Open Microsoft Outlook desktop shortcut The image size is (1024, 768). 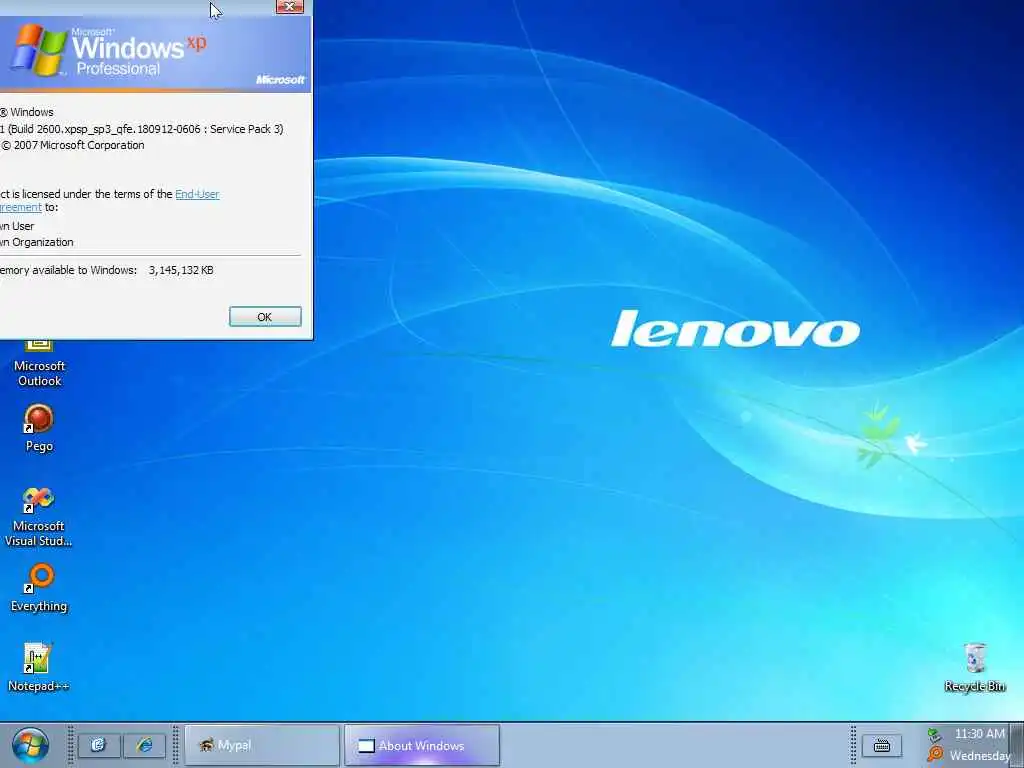pos(39,364)
